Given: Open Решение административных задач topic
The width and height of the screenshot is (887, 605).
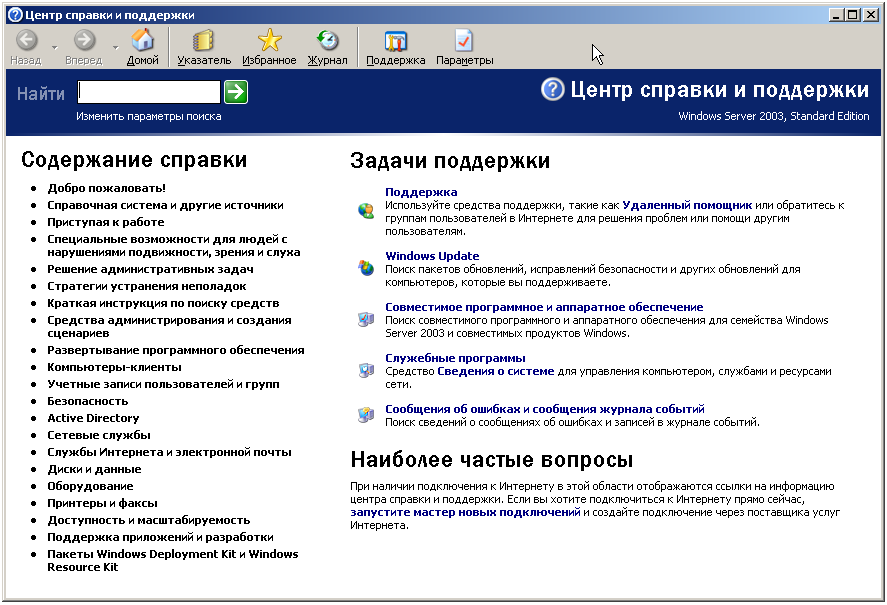Looking at the screenshot, I should pyautogui.click(x=150, y=269).
